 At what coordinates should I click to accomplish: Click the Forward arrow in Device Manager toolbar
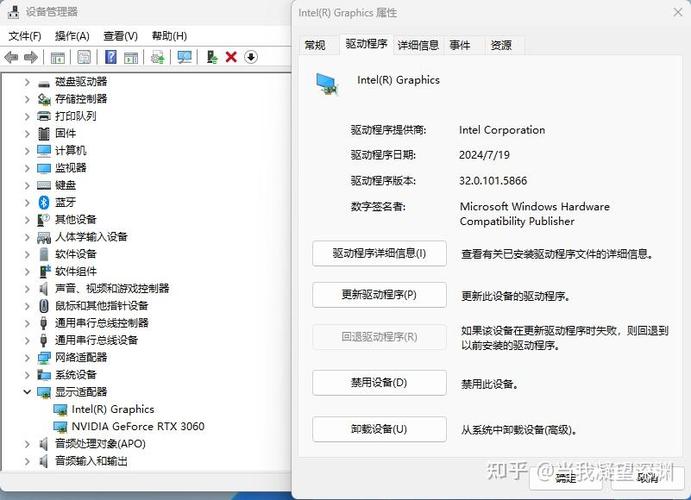click(30, 57)
